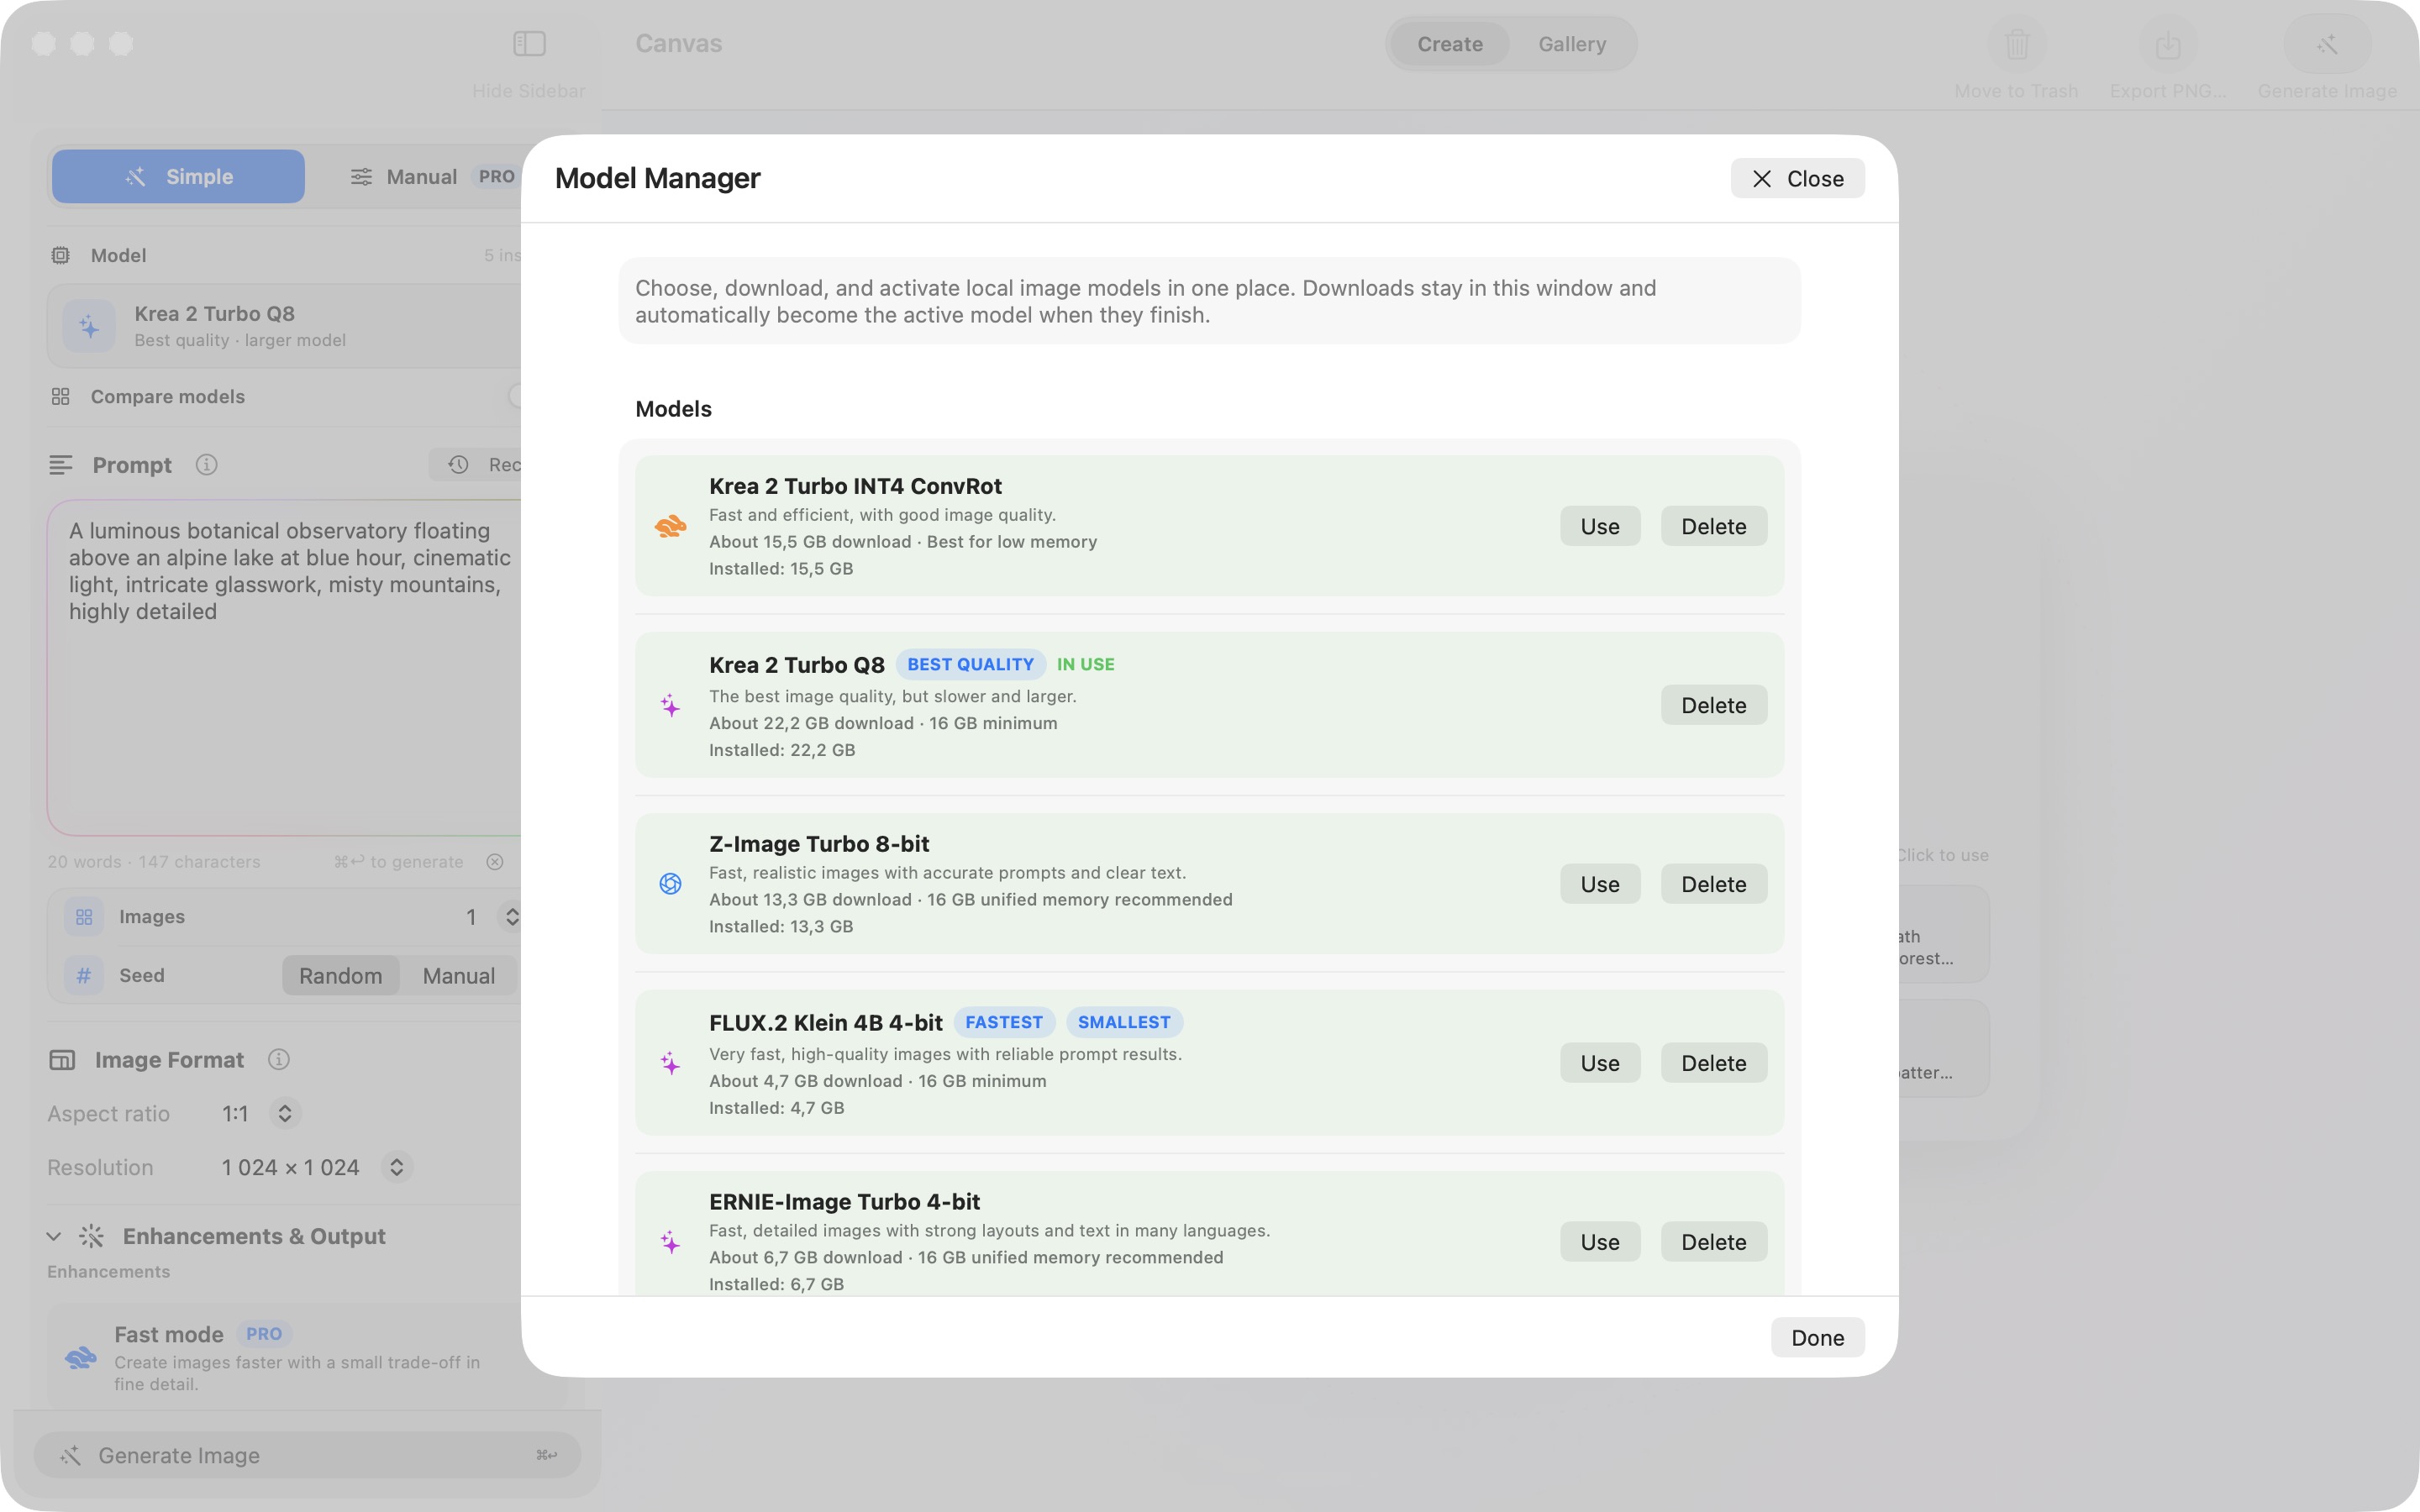Select Manual seed mode
Viewport: 2420px width, 1512px height.
(459, 976)
